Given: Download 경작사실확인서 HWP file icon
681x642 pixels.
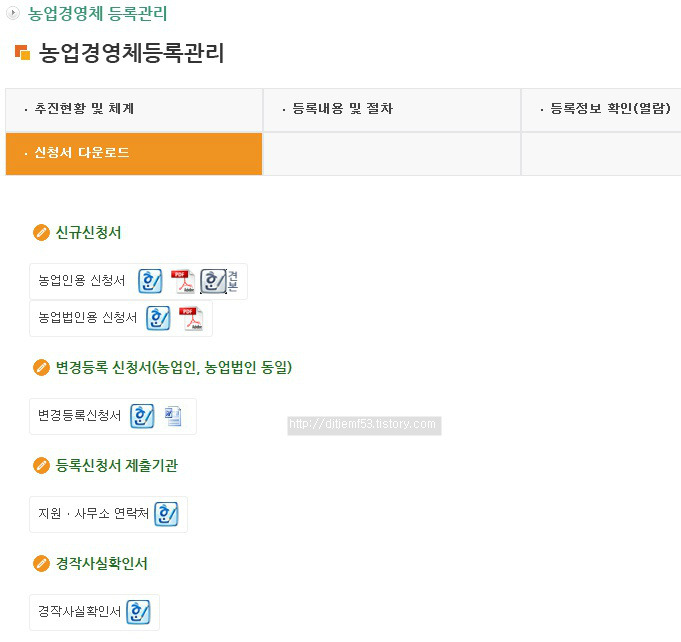Looking at the screenshot, I should coord(138,612).
